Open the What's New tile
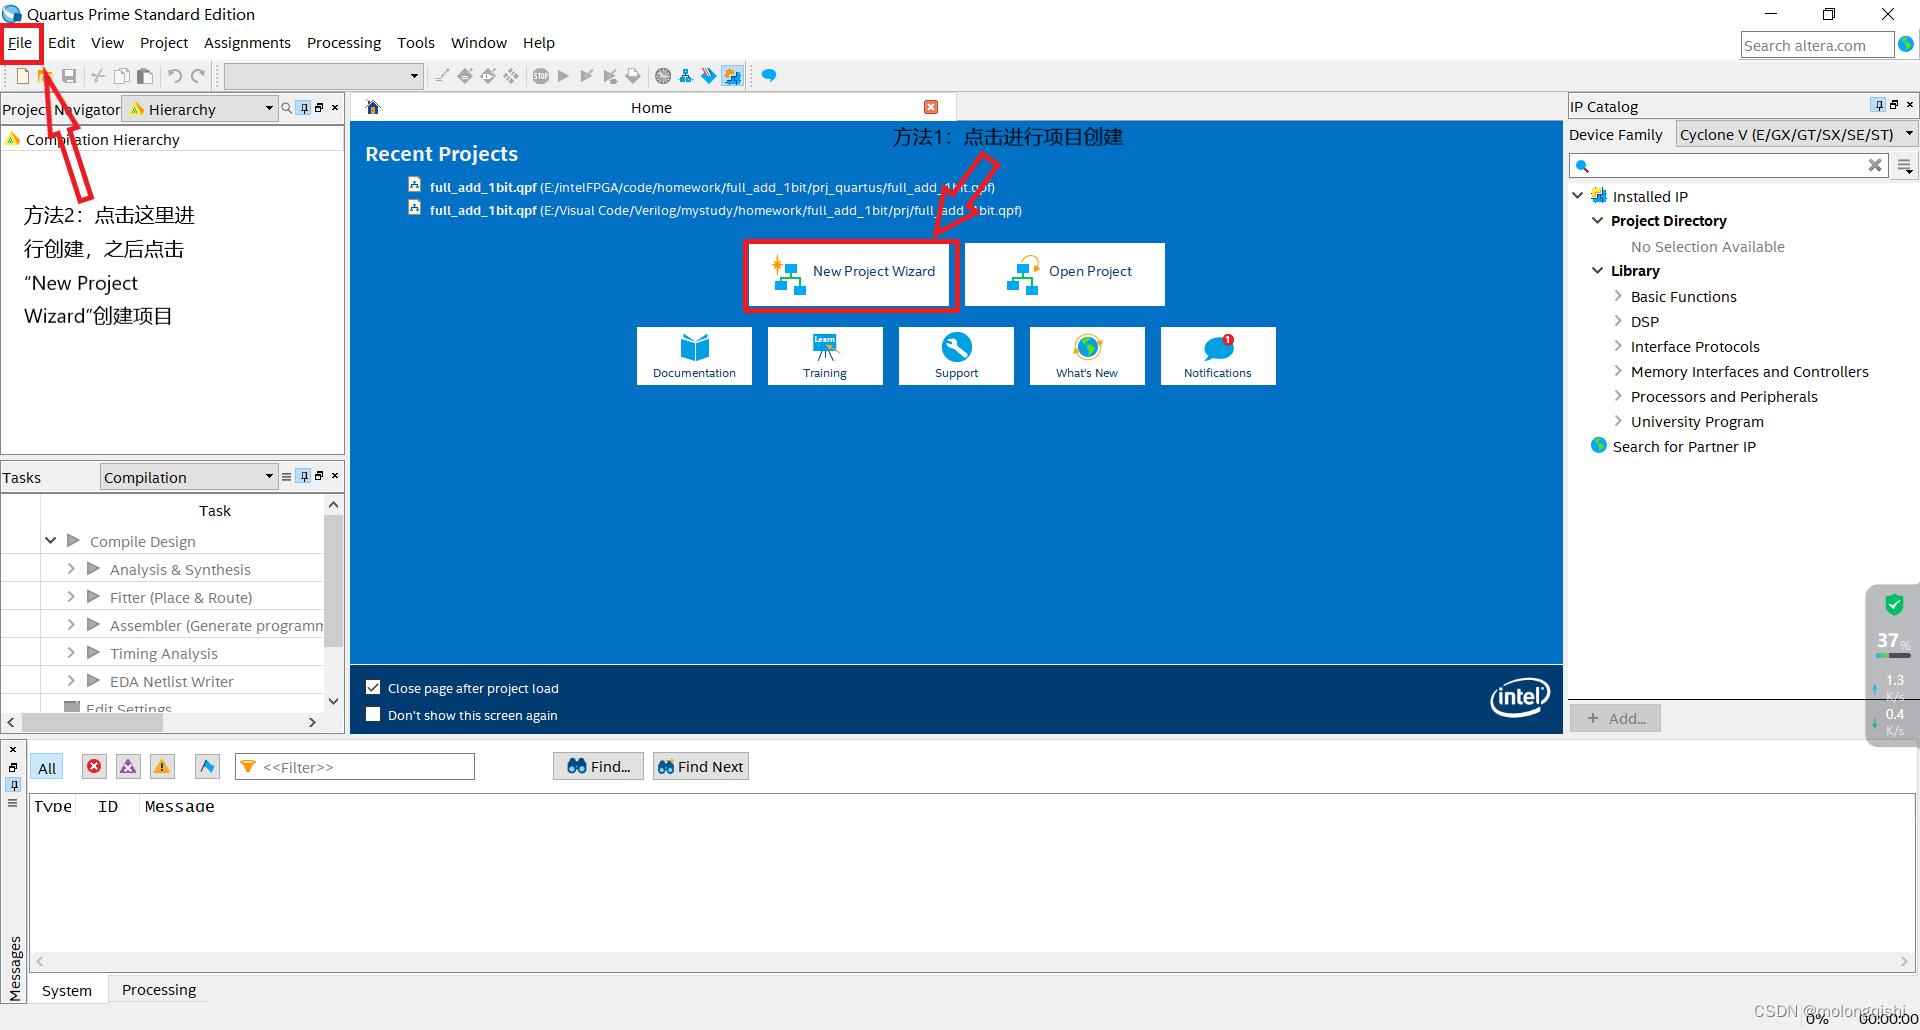This screenshot has width=1920, height=1030. (1087, 356)
